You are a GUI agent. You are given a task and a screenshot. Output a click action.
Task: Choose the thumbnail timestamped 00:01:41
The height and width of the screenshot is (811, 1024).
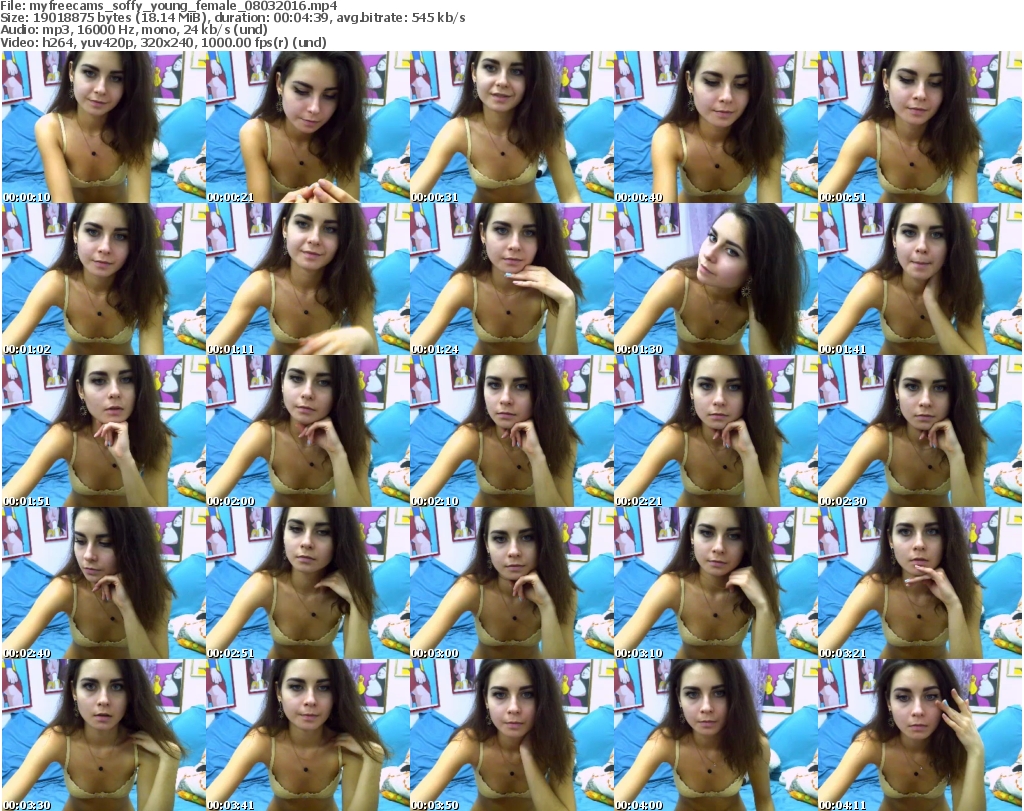(x=919, y=279)
